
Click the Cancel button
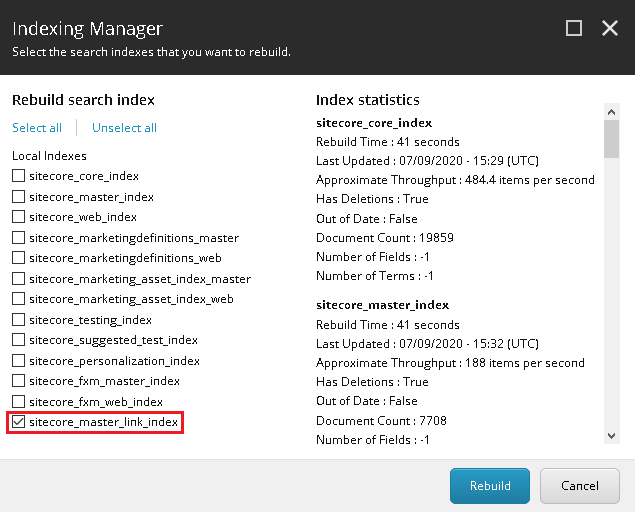click(580, 486)
